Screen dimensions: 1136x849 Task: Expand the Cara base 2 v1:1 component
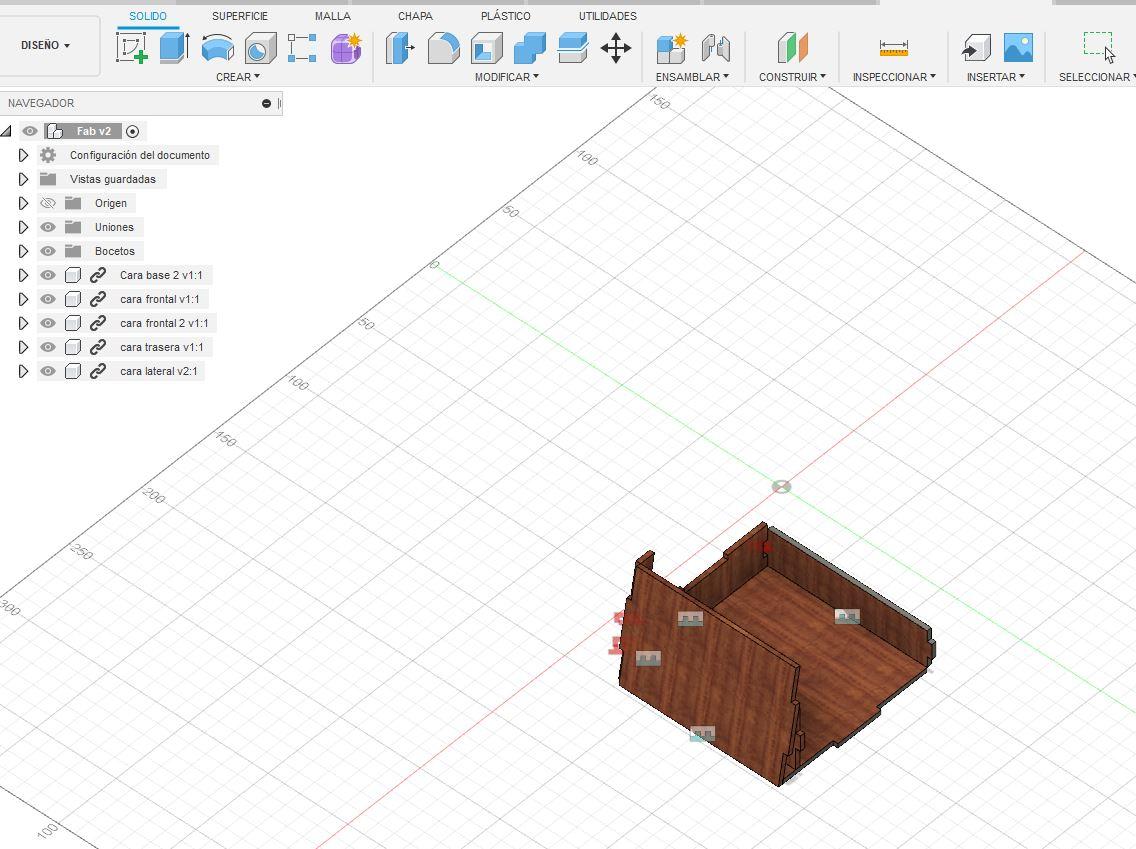[x=23, y=275]
